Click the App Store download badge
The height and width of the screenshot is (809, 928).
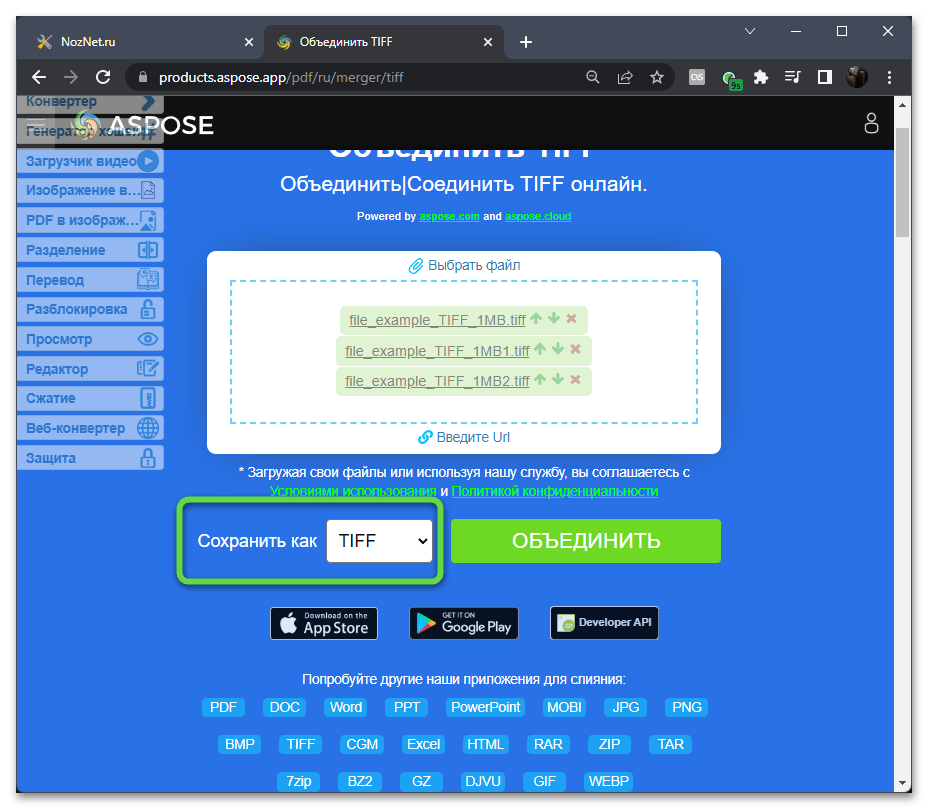[x=324, y=623]
